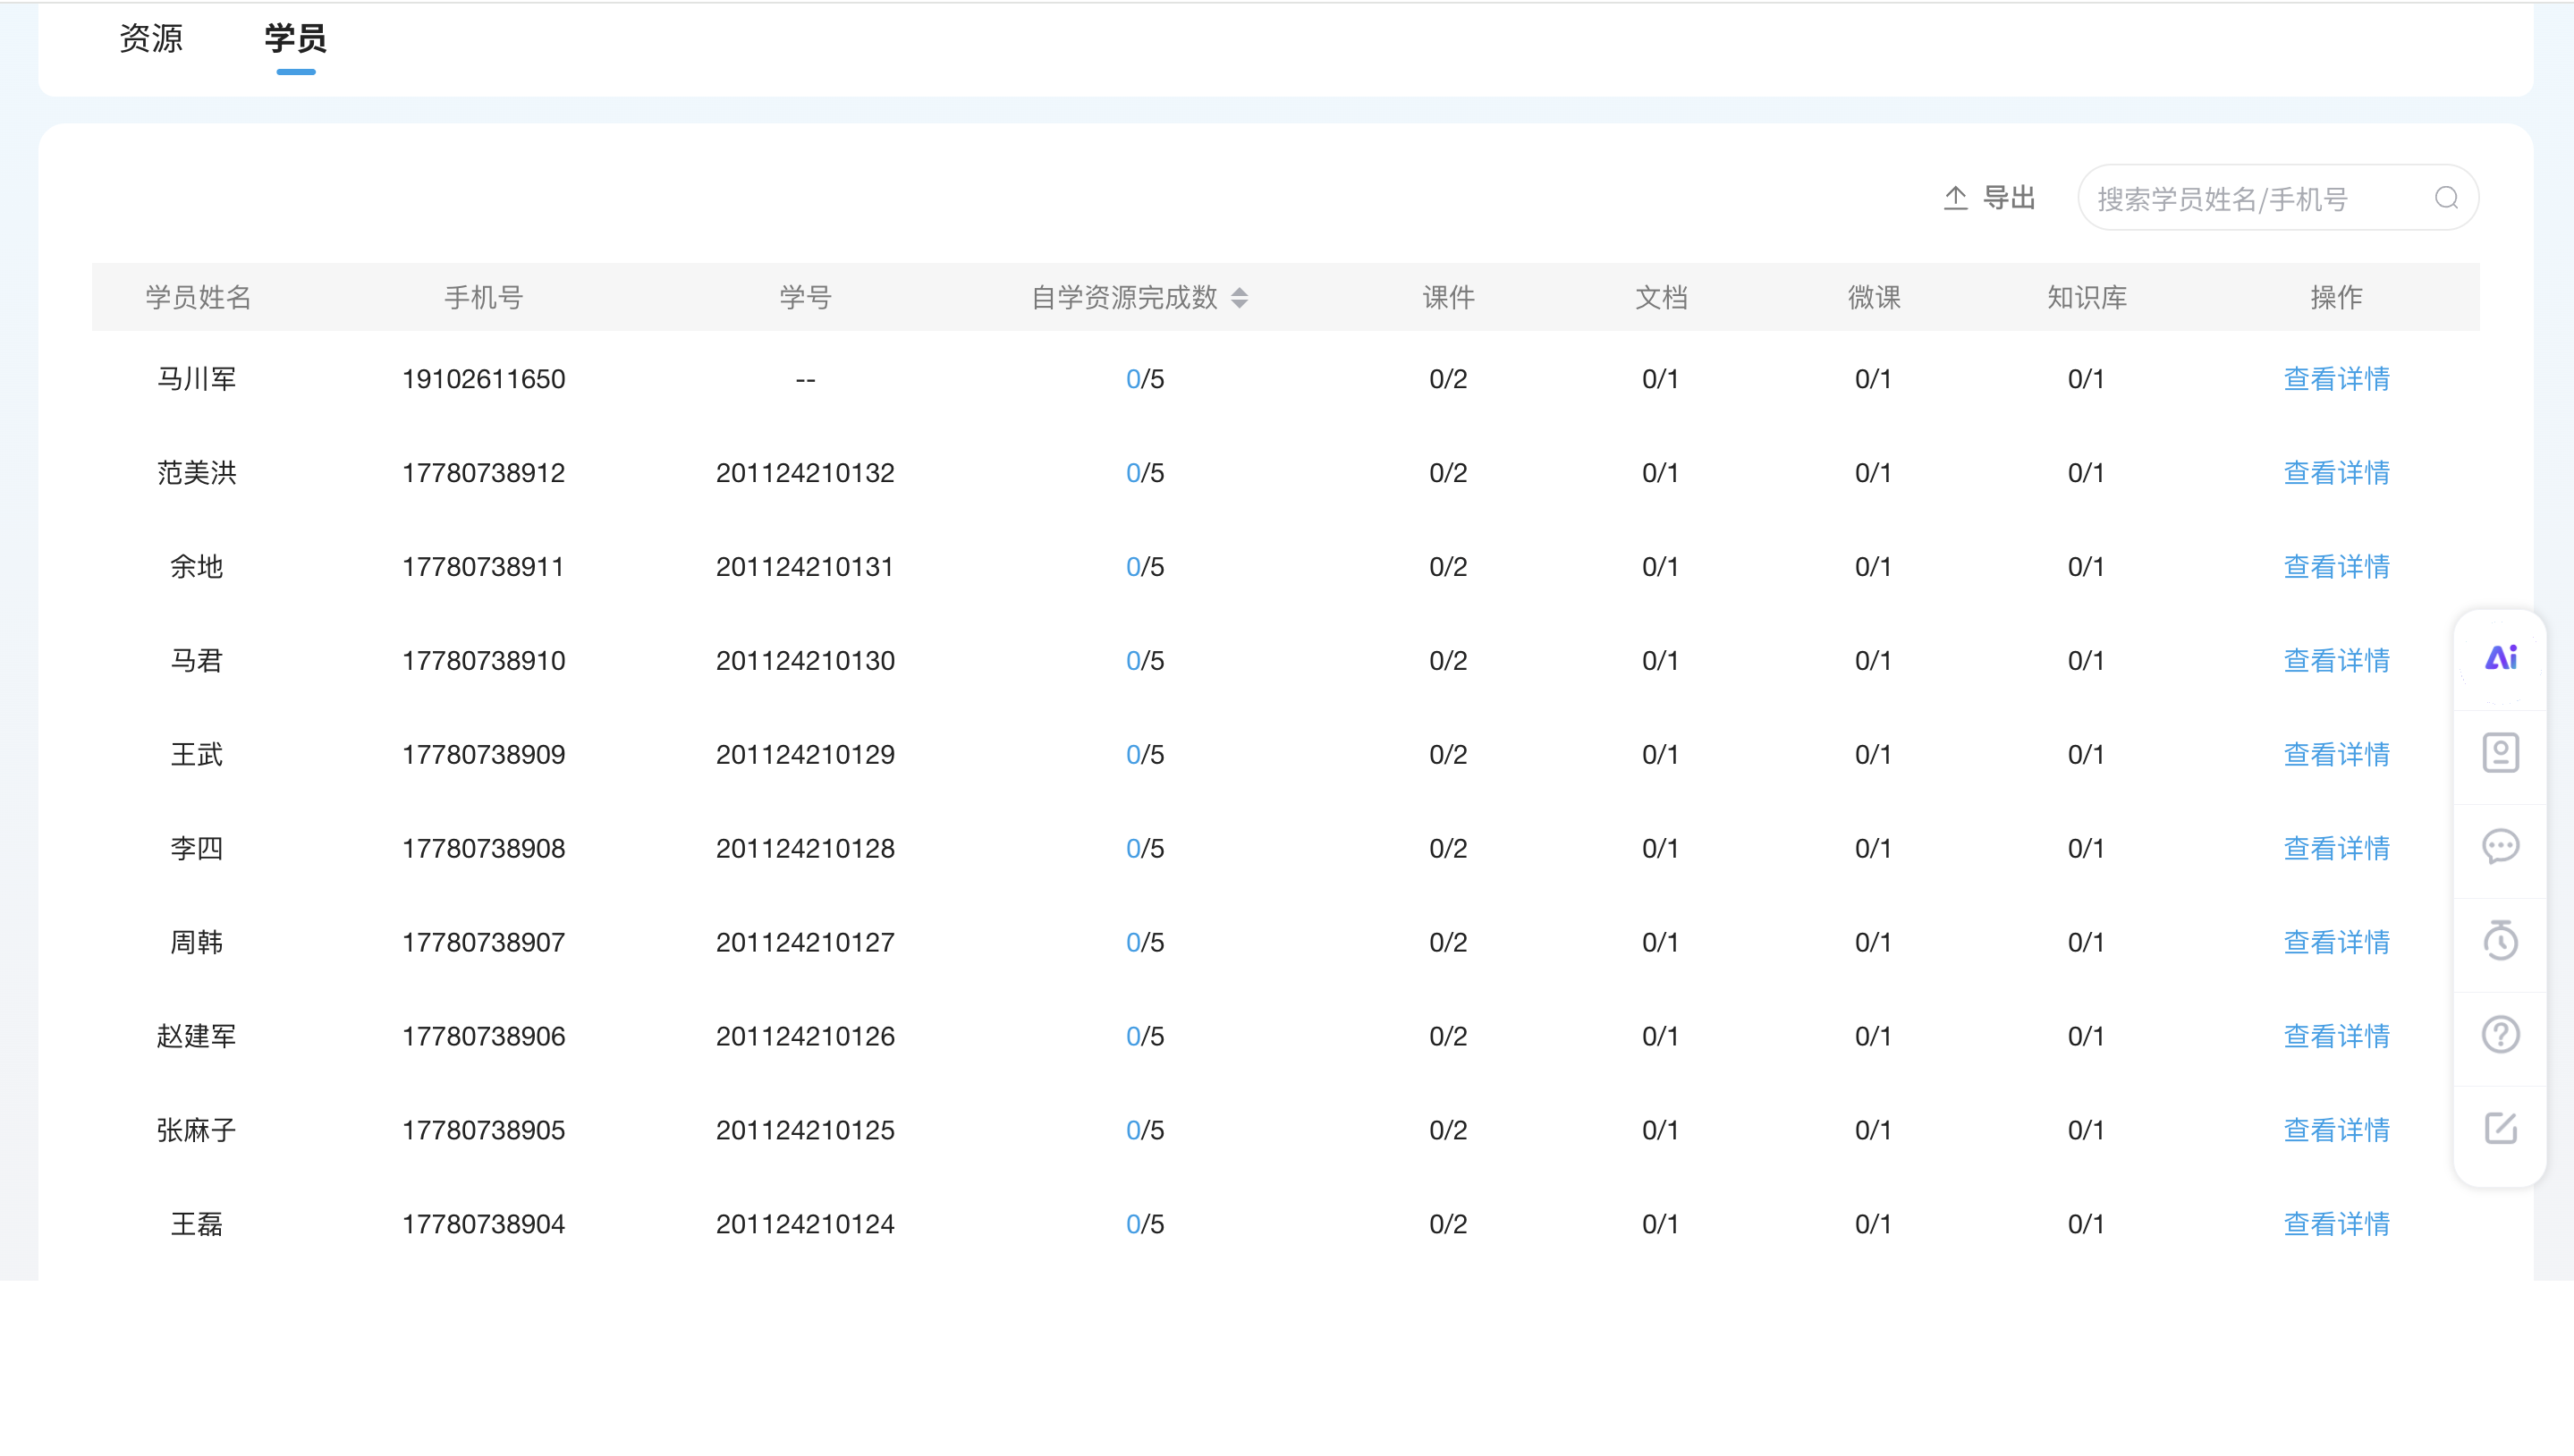Click the name 周韩

tap(197, 943)
